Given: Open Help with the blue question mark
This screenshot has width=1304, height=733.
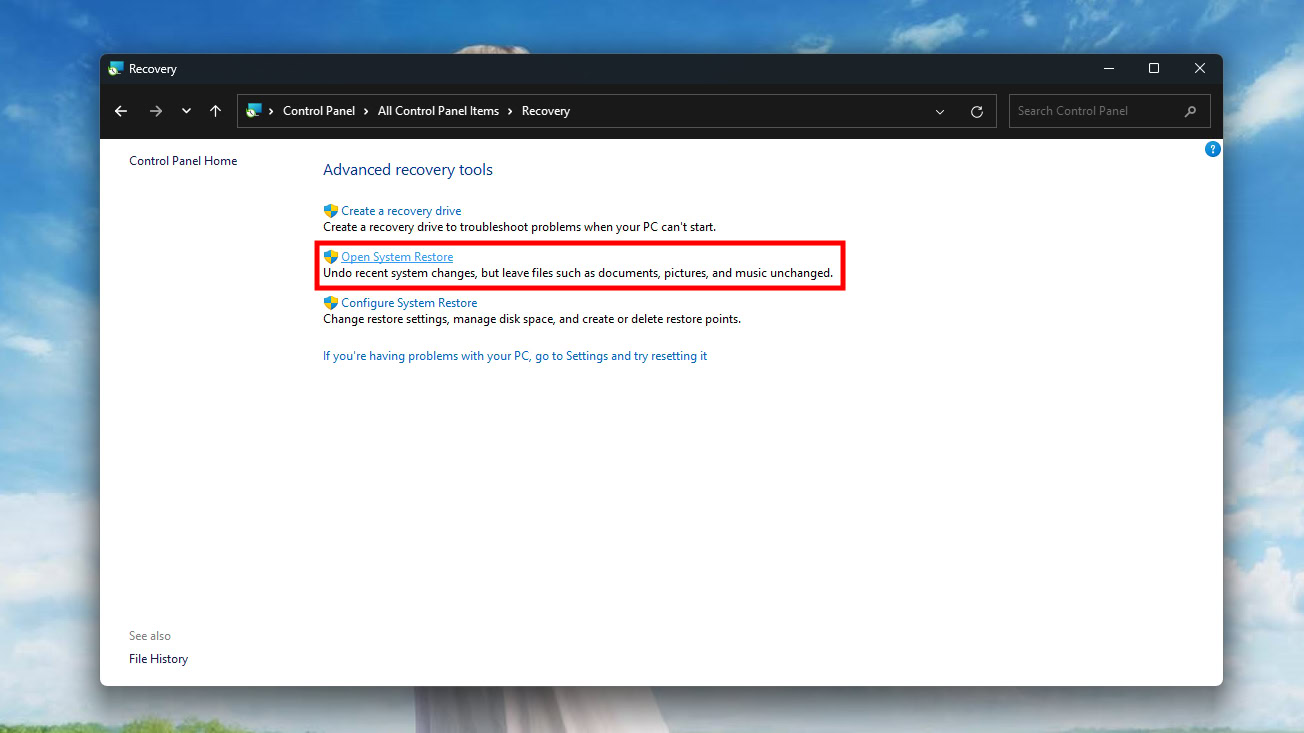Looking at the screenshot, I should point(1213,149).
